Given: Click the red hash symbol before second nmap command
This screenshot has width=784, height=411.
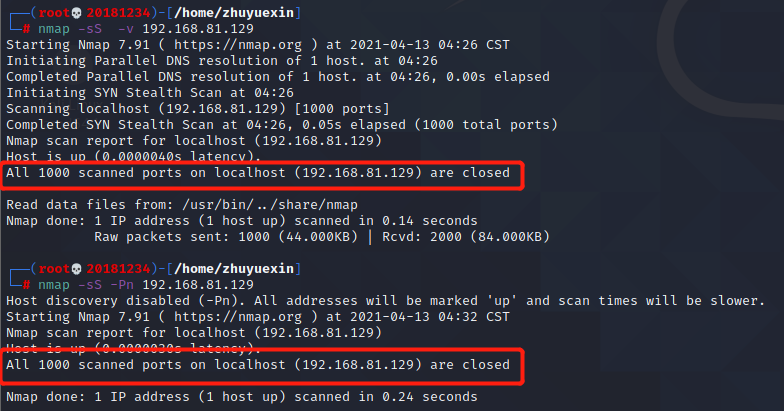Looking at the screenshot, I should [26, 285].
